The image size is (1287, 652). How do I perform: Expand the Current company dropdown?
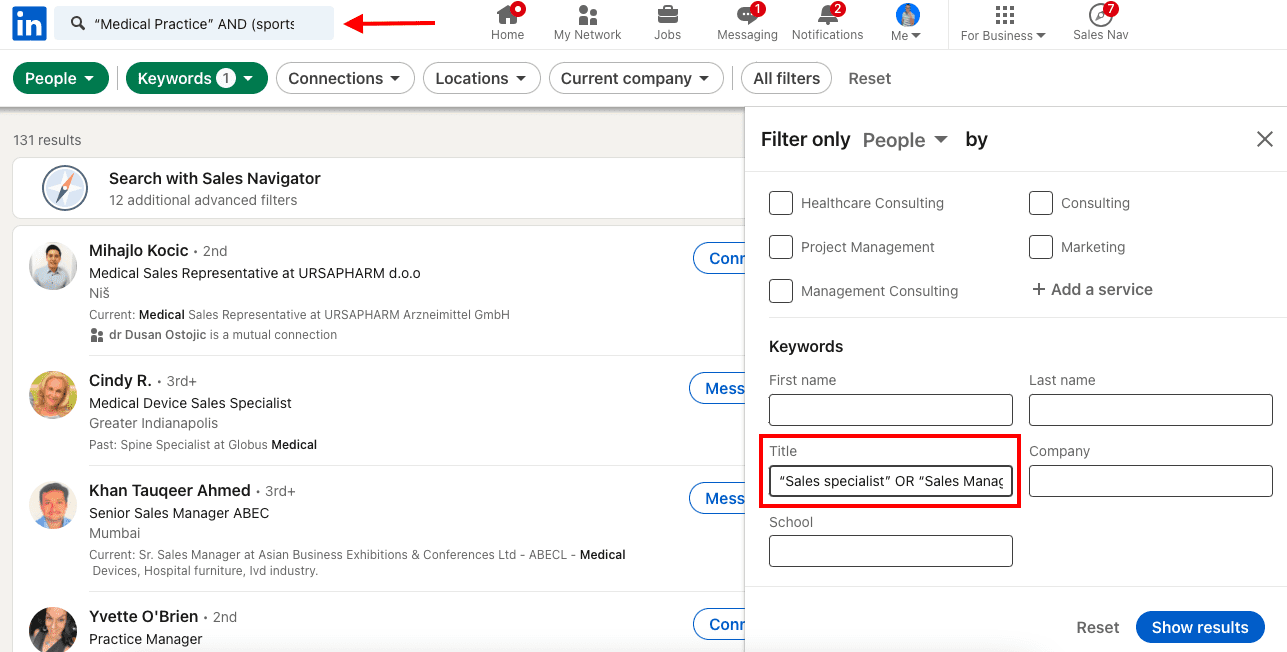tap(636, 78)
